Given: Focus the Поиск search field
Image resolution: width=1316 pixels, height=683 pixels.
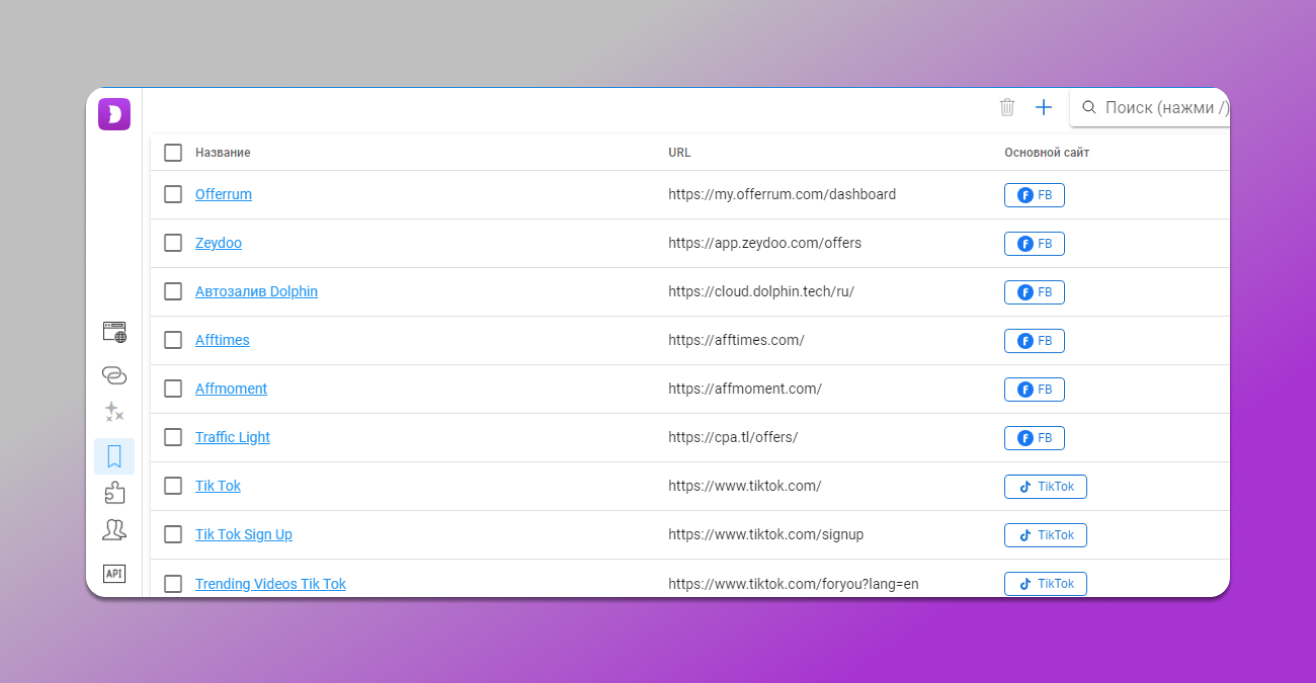Looking at the screenshot, I should 1160,107.
